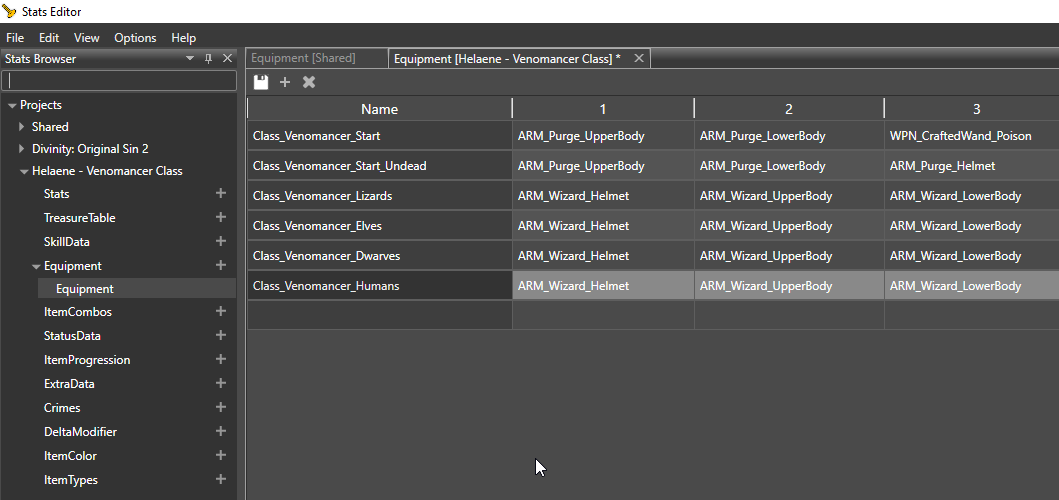Click the plus icon next to ItemCombos
The width and height of the screenshot is (1059, 500).
(x=221, y=312)
